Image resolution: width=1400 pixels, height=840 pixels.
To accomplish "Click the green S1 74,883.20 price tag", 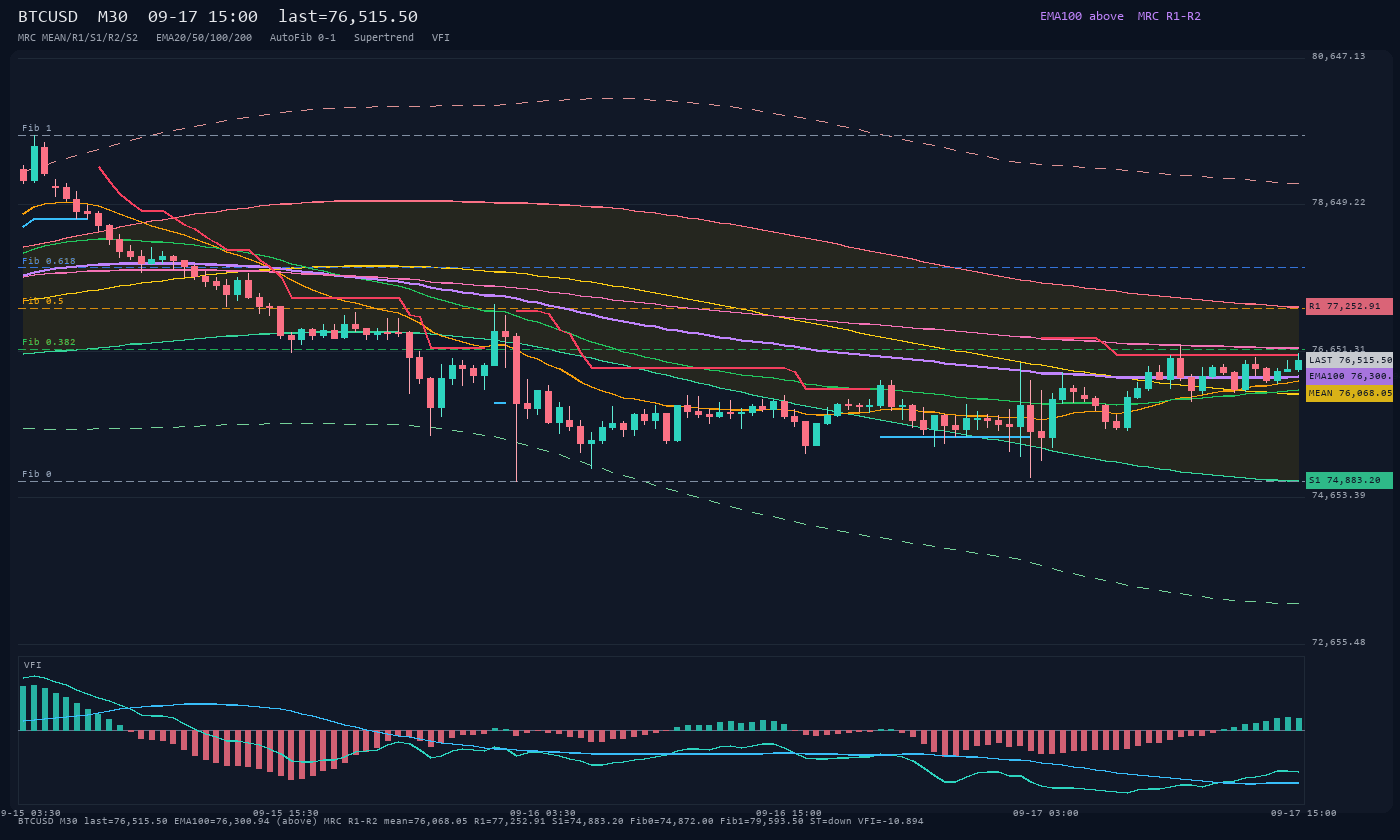I will (x=1349, y=480).
